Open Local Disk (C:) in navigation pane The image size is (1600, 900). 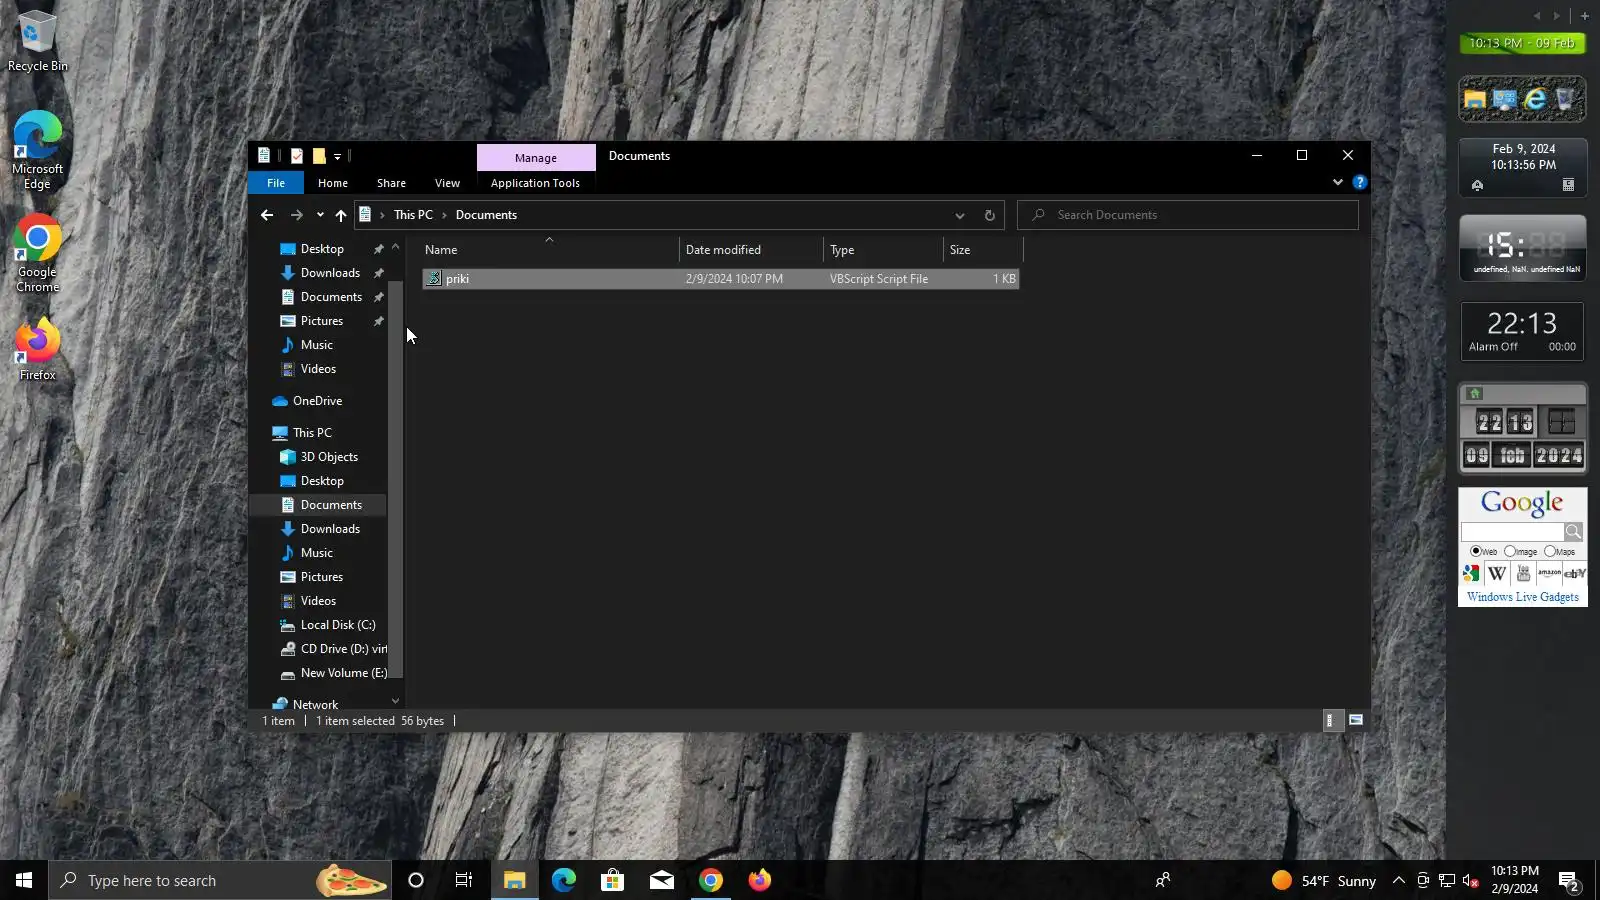pos(338,625)
